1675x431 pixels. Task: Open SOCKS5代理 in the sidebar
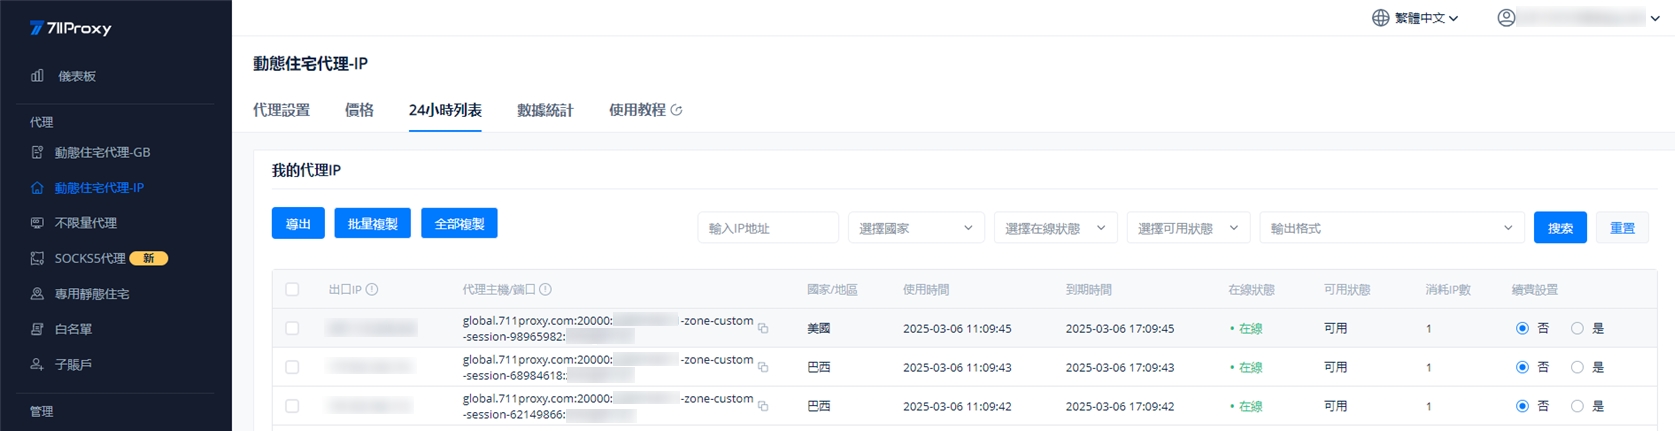(x=90, y=258)
